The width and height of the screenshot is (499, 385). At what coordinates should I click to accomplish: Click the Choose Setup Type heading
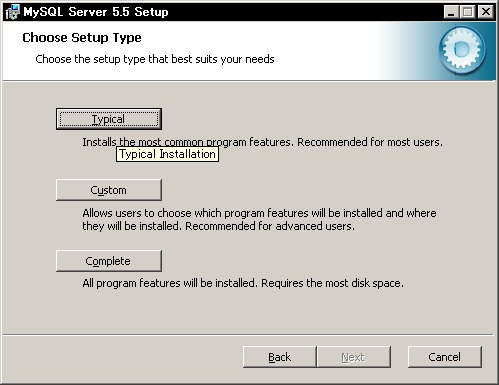[82, 38]
